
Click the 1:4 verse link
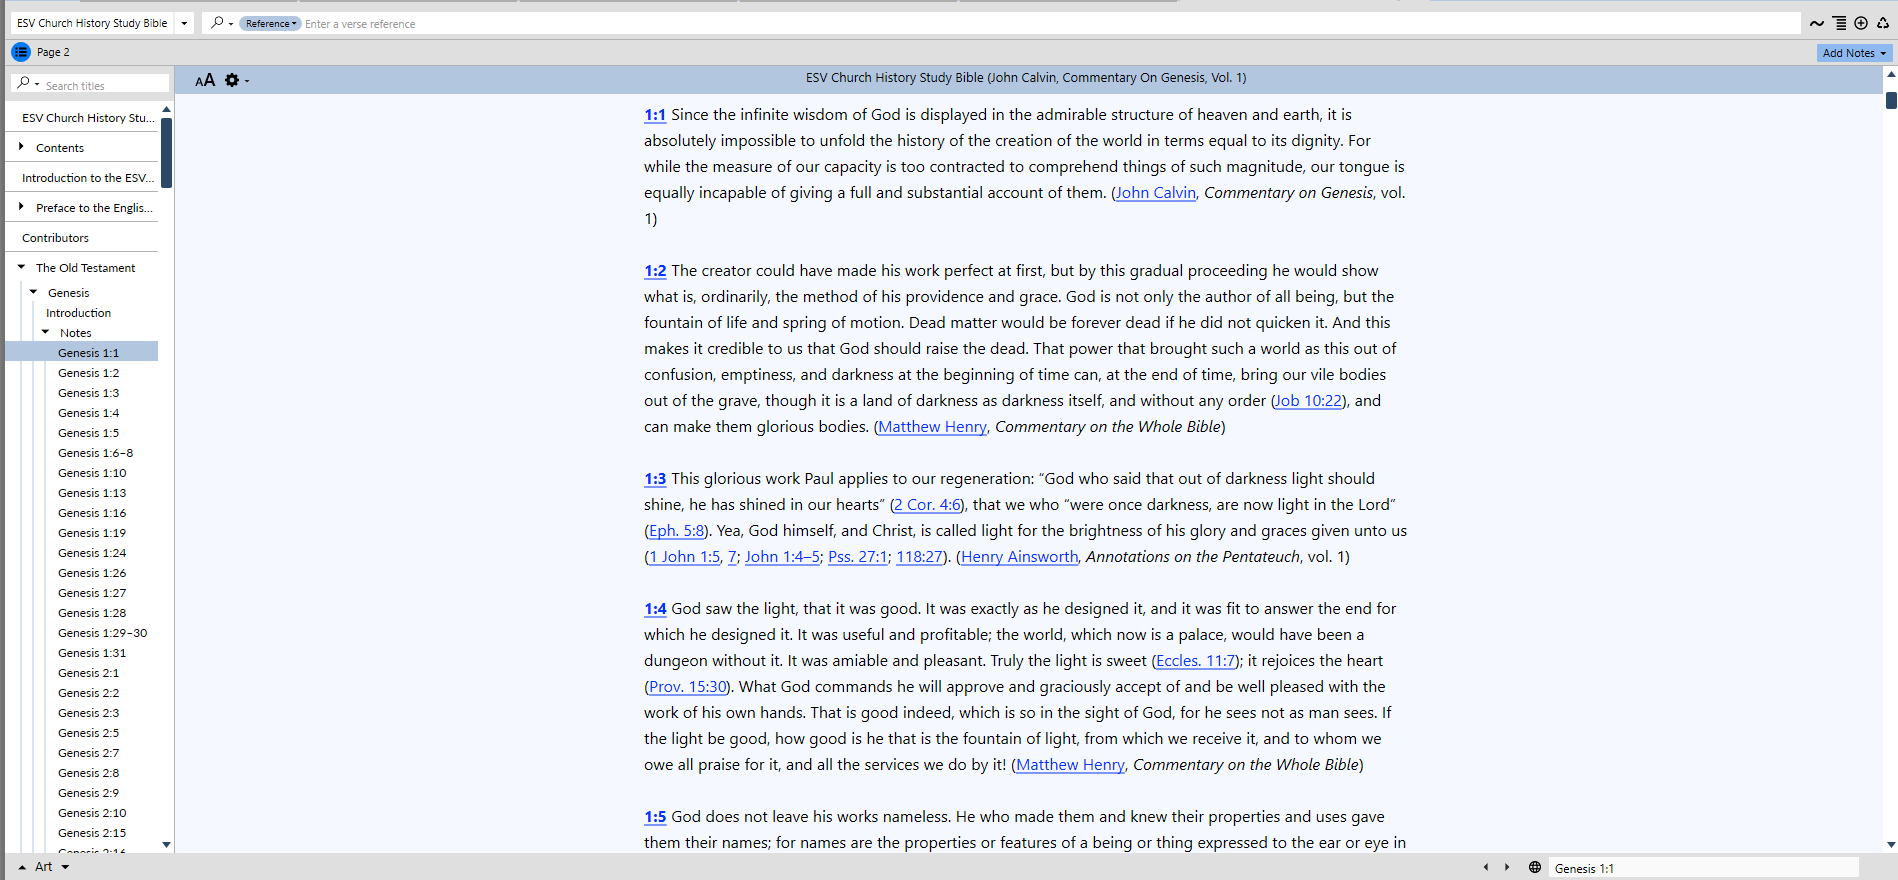(x=655, y=609)
